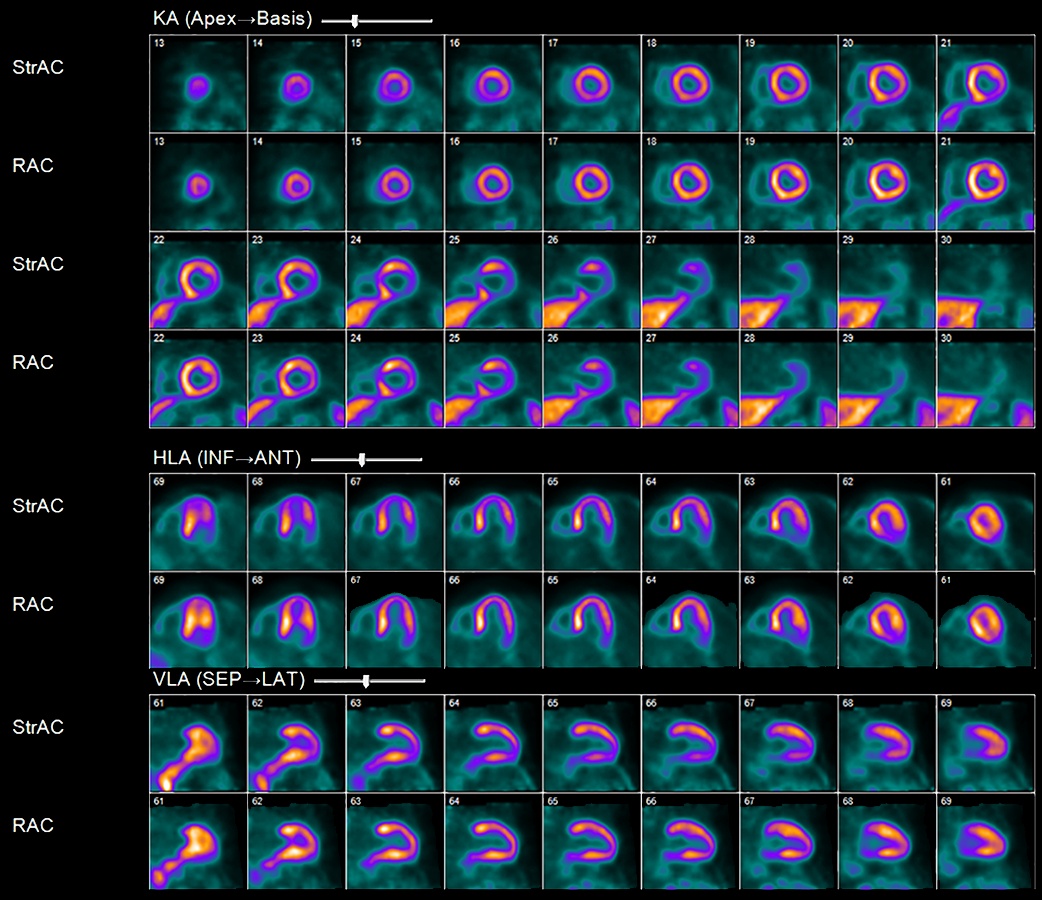
Task: Click the KA (Apex→Basis) section title
Action: point(231,20)
